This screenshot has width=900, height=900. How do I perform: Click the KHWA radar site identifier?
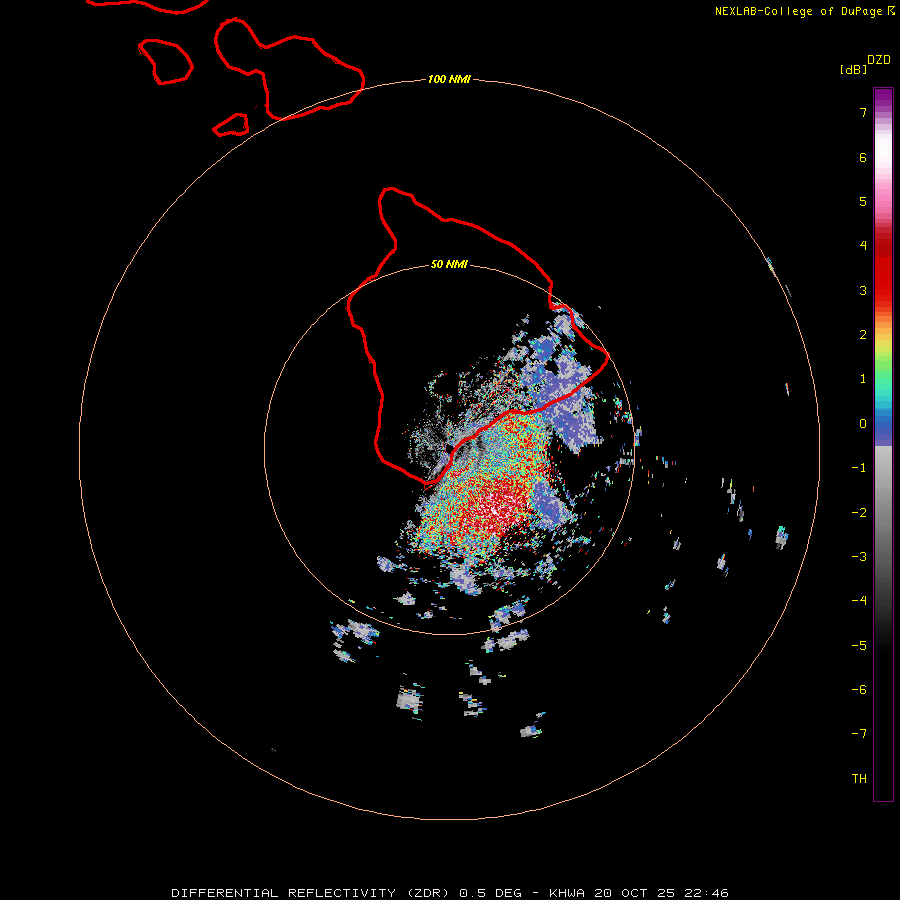pos(567,893)
